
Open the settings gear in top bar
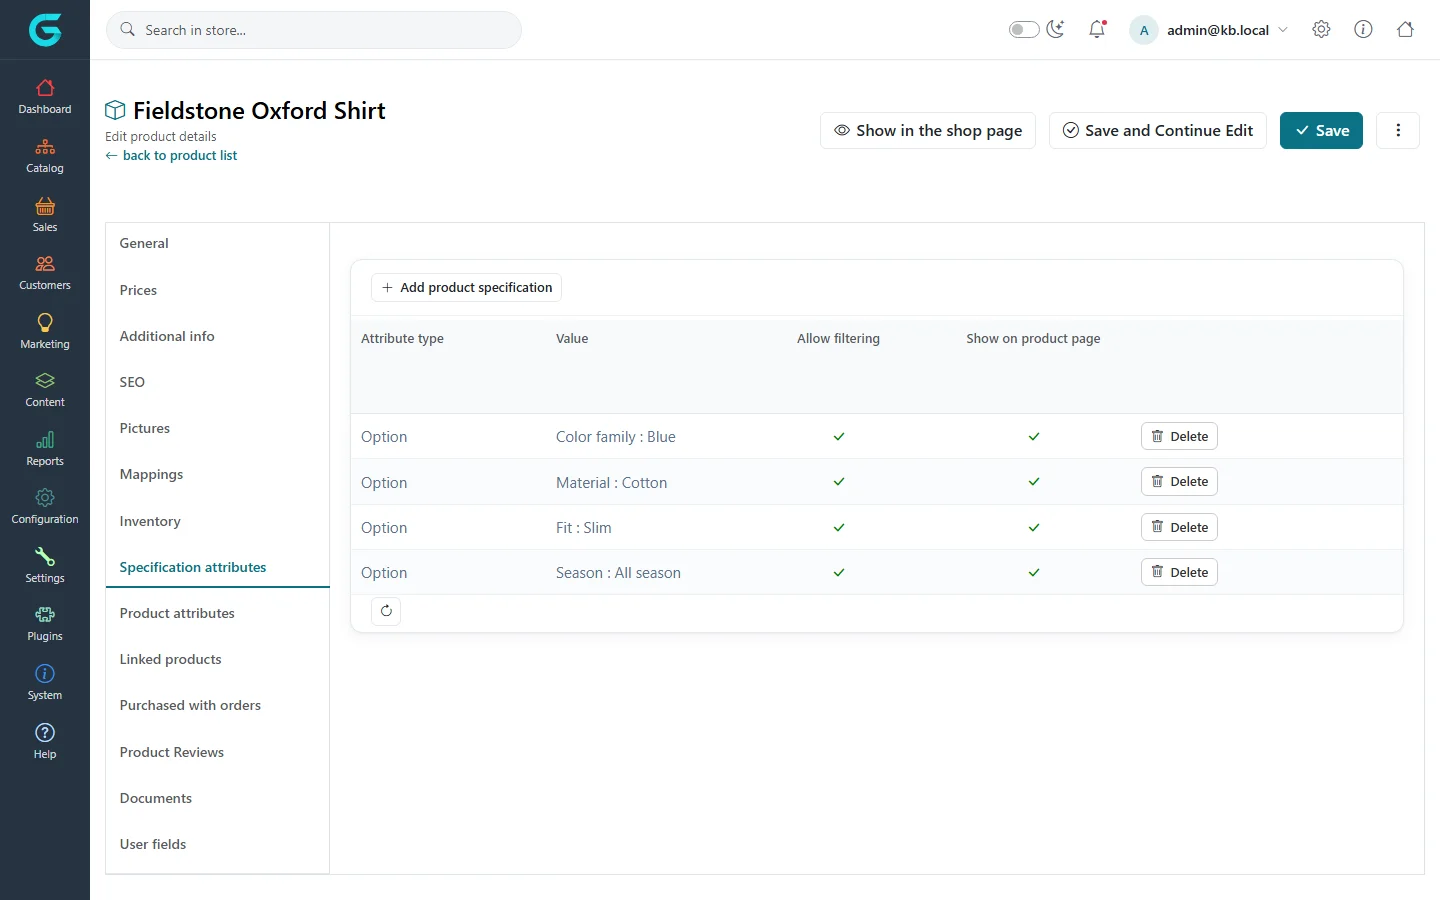click(x=1321, y=29)
